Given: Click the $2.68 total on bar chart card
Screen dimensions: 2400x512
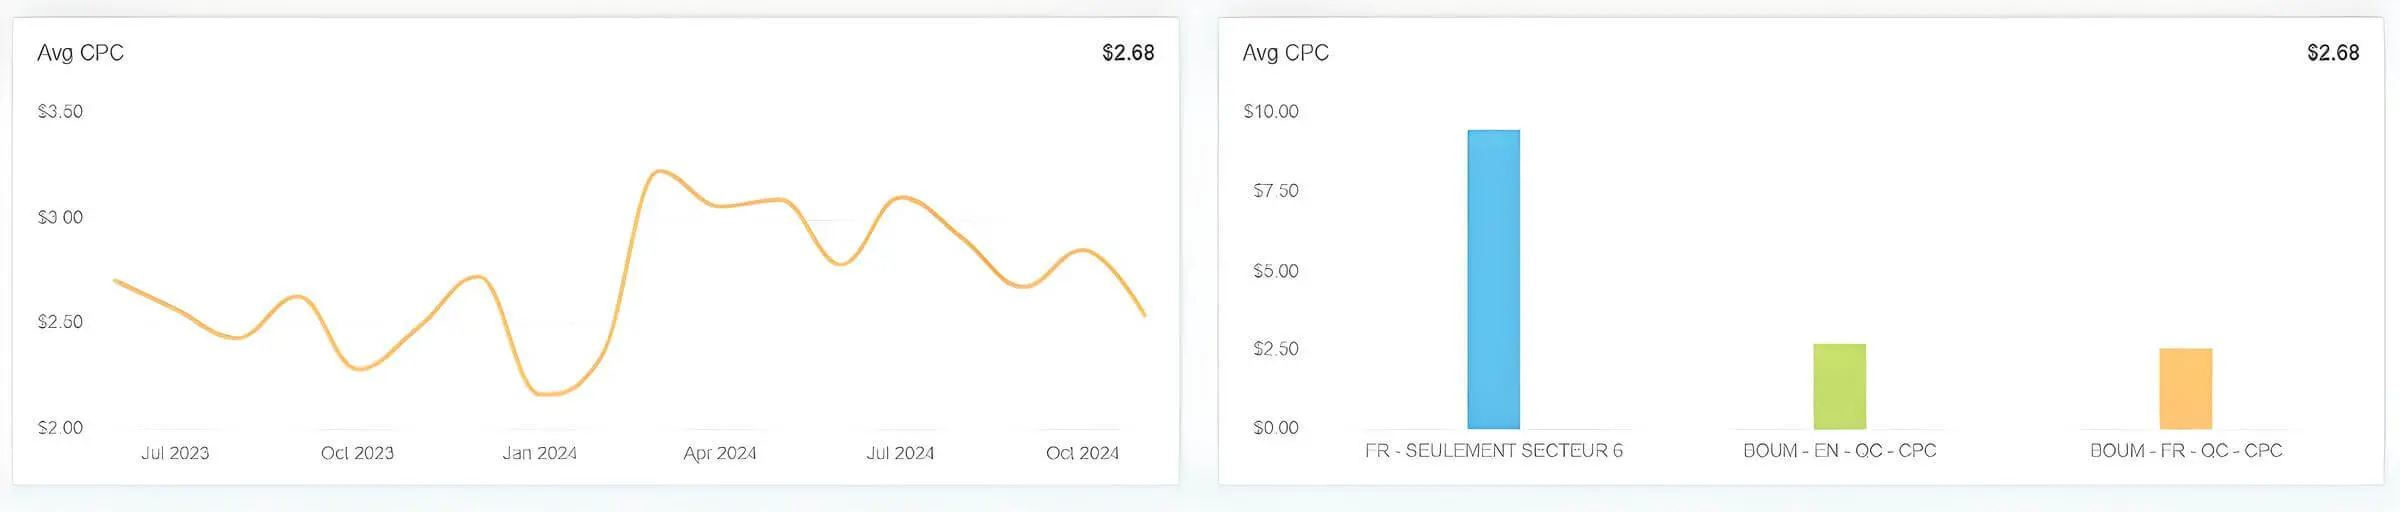Looking at the screenshot, I should (2333, 53).
